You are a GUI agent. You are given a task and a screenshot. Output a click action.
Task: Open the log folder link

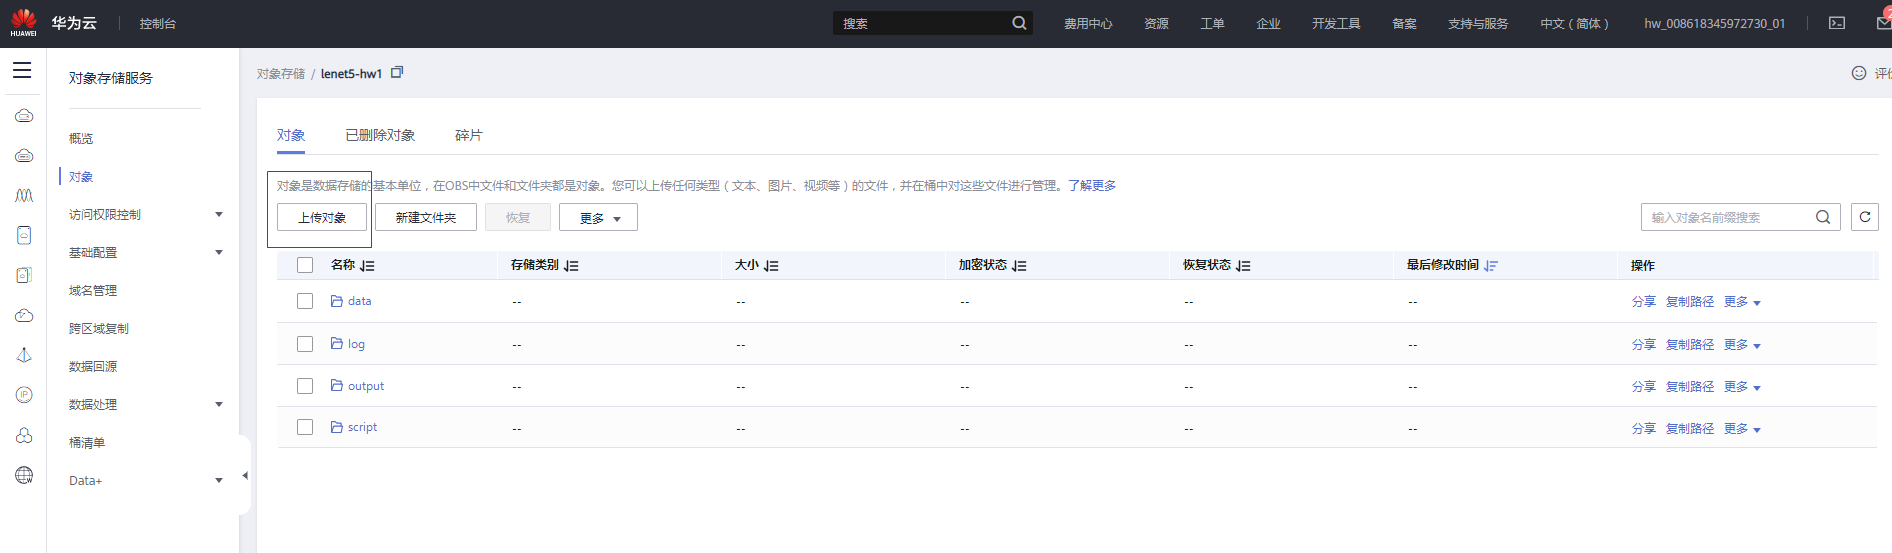click(x=356, y=344)
